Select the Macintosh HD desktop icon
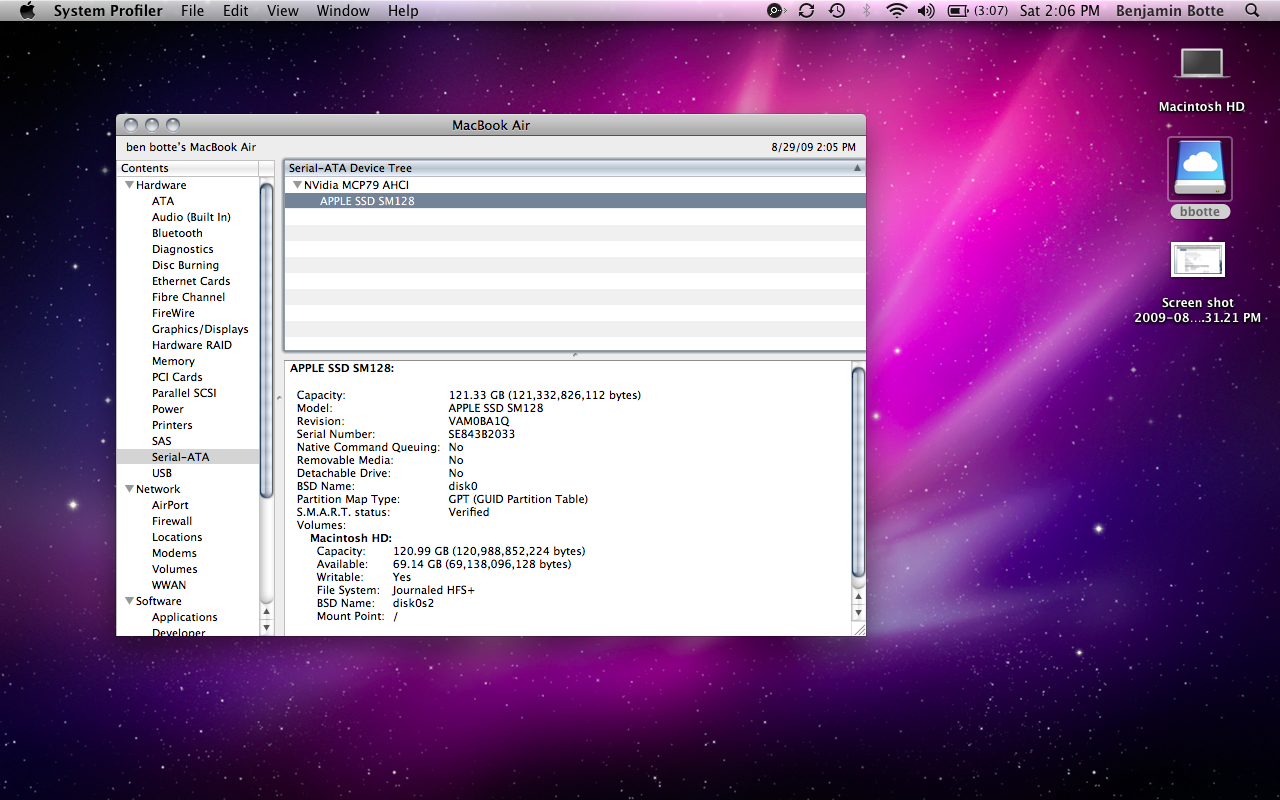The height and width of the screenshot is (800, 1280). (x=1201, y=63)
